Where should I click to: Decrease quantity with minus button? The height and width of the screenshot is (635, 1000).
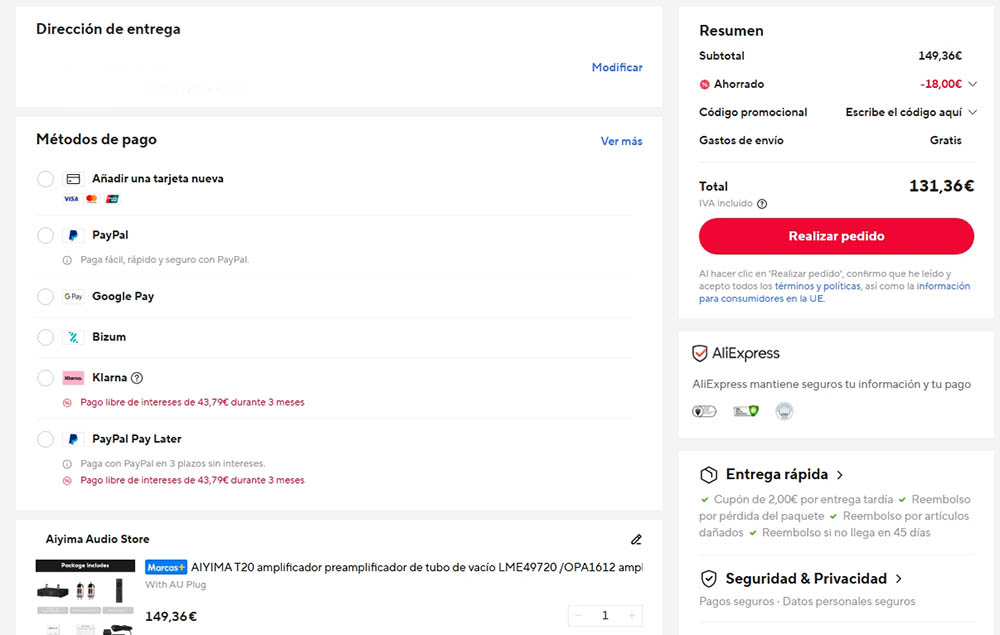579,616
